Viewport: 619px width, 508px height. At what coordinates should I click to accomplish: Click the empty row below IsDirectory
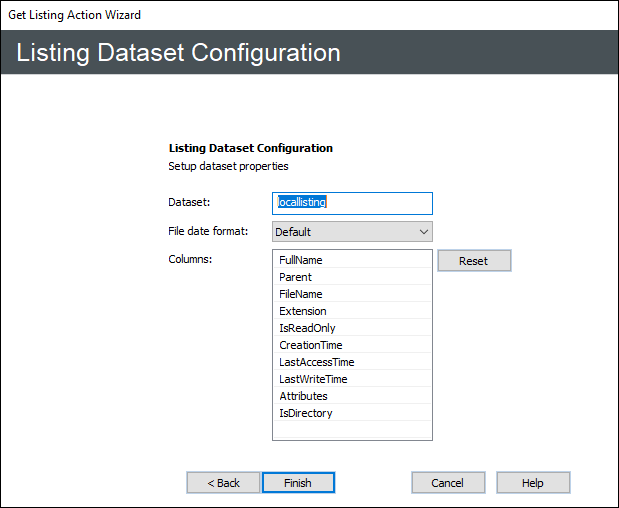[x=352, y=430]
